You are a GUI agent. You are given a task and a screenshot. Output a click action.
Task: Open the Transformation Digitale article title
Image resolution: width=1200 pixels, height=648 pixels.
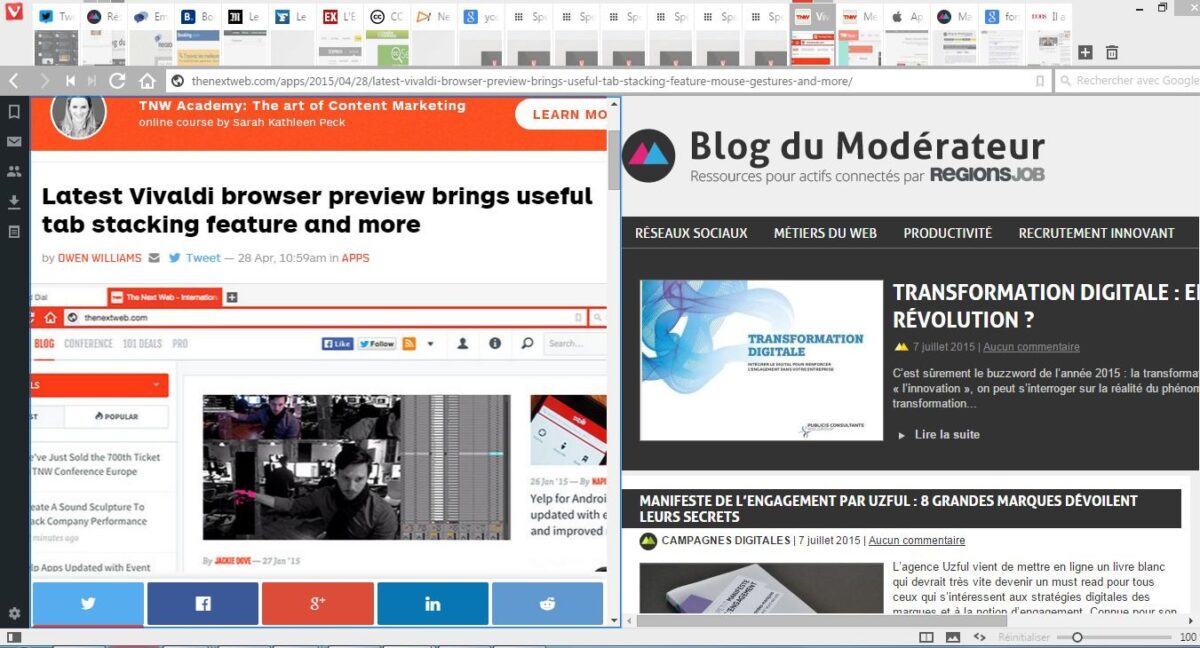pos(1045,306)
